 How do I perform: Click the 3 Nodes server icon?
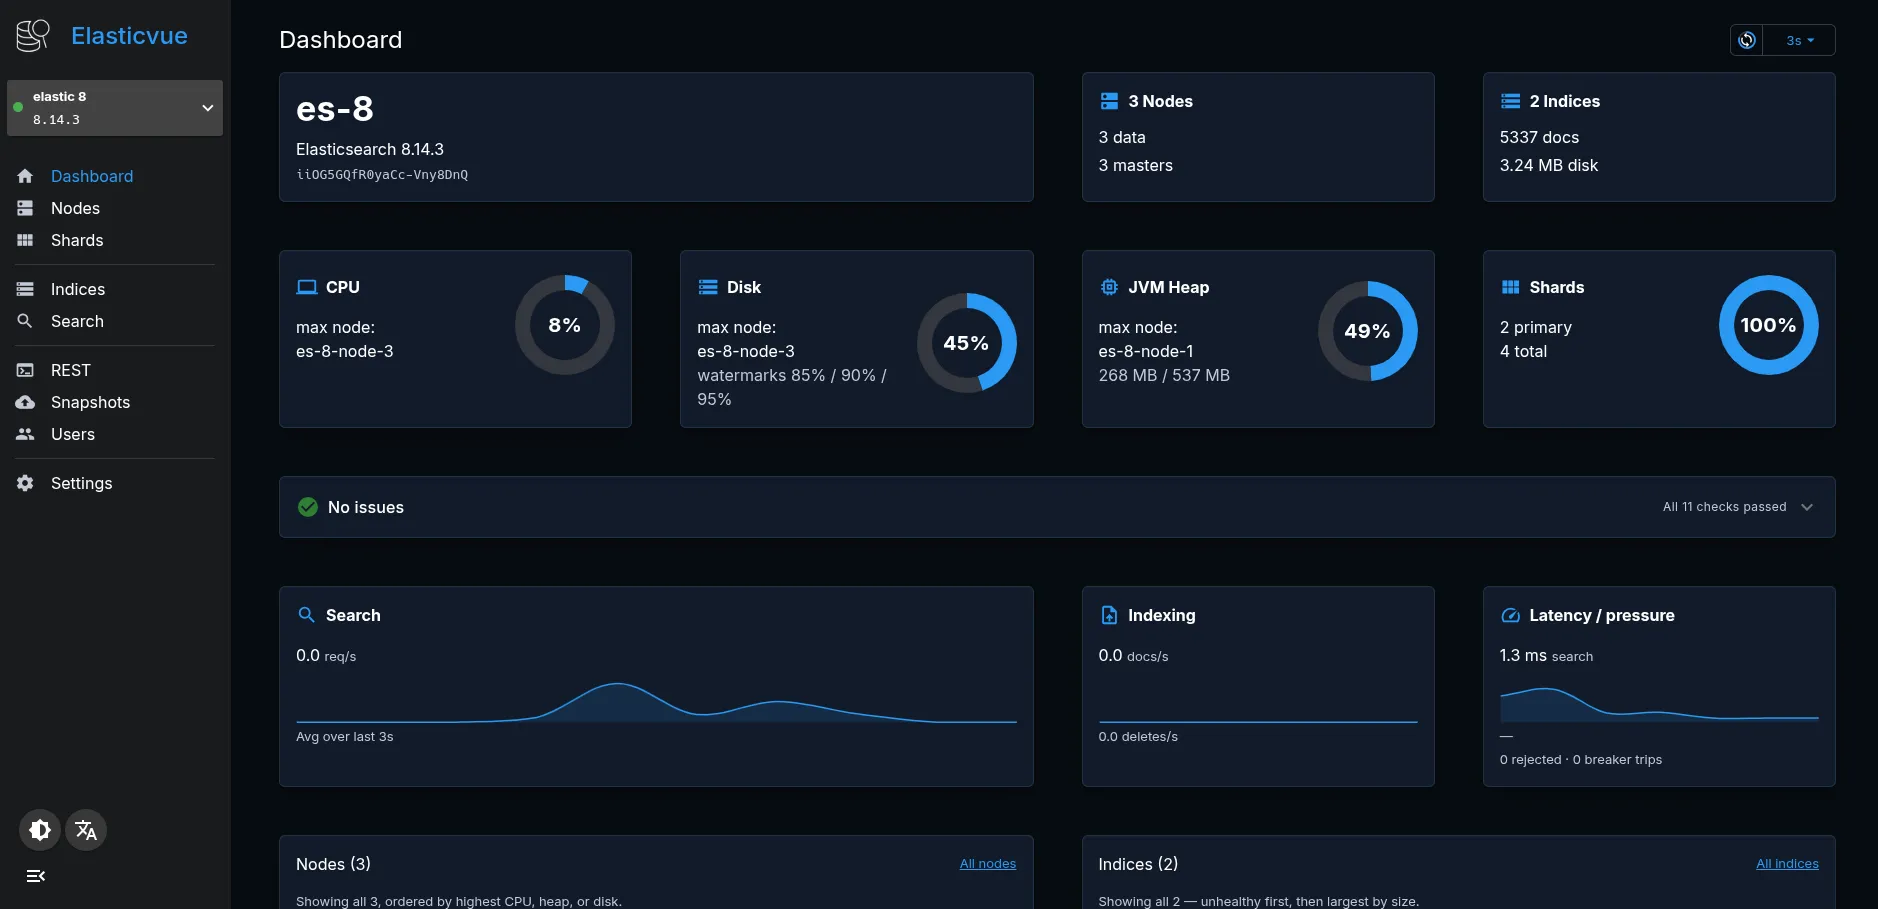[1109, 101]
